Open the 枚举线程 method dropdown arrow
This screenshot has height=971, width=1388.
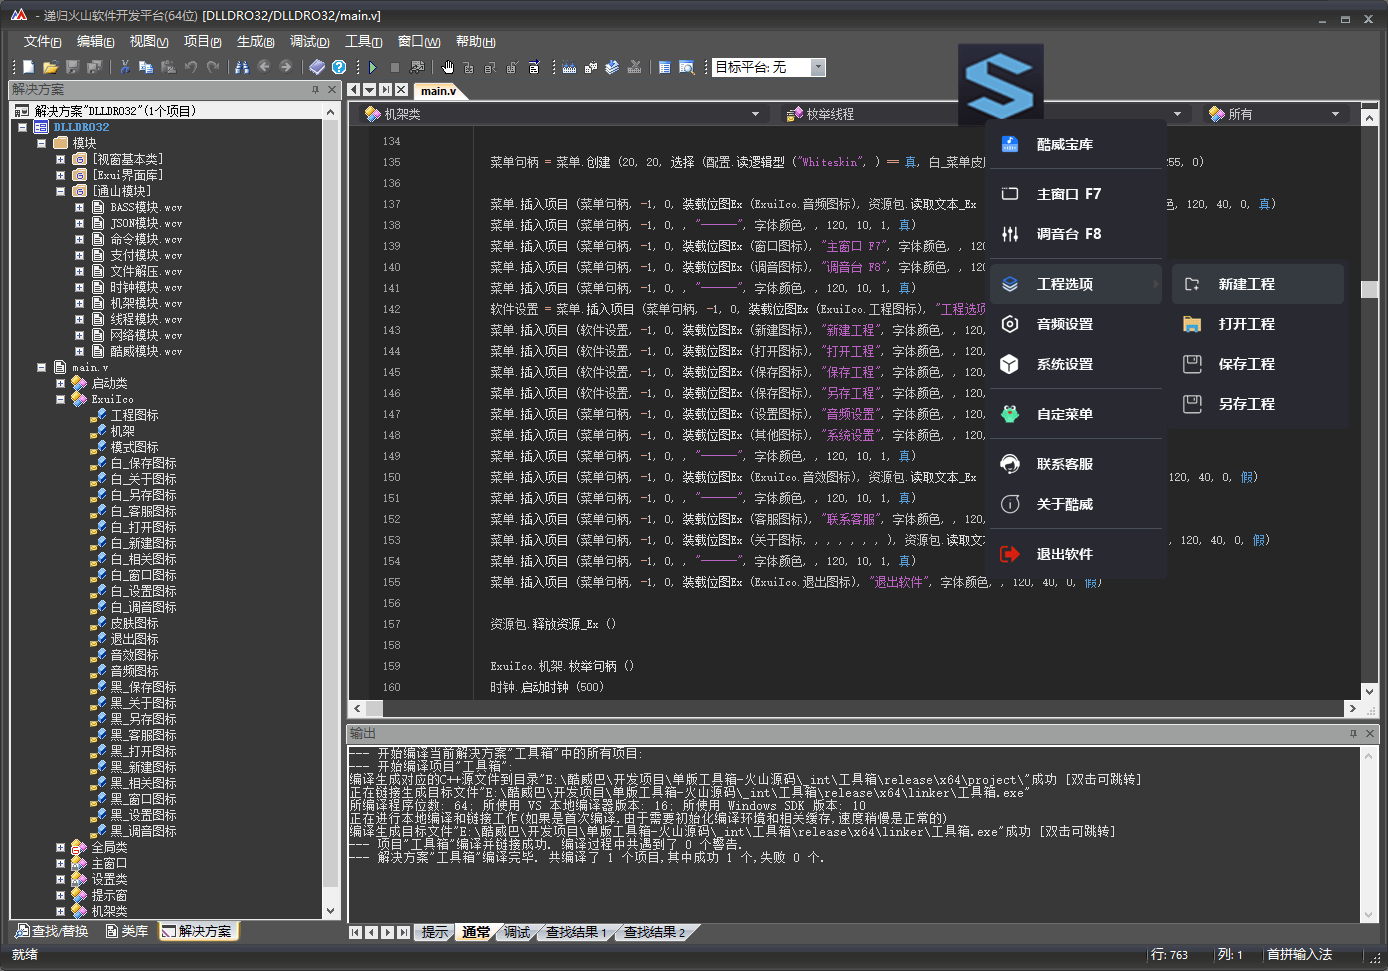1177,114
